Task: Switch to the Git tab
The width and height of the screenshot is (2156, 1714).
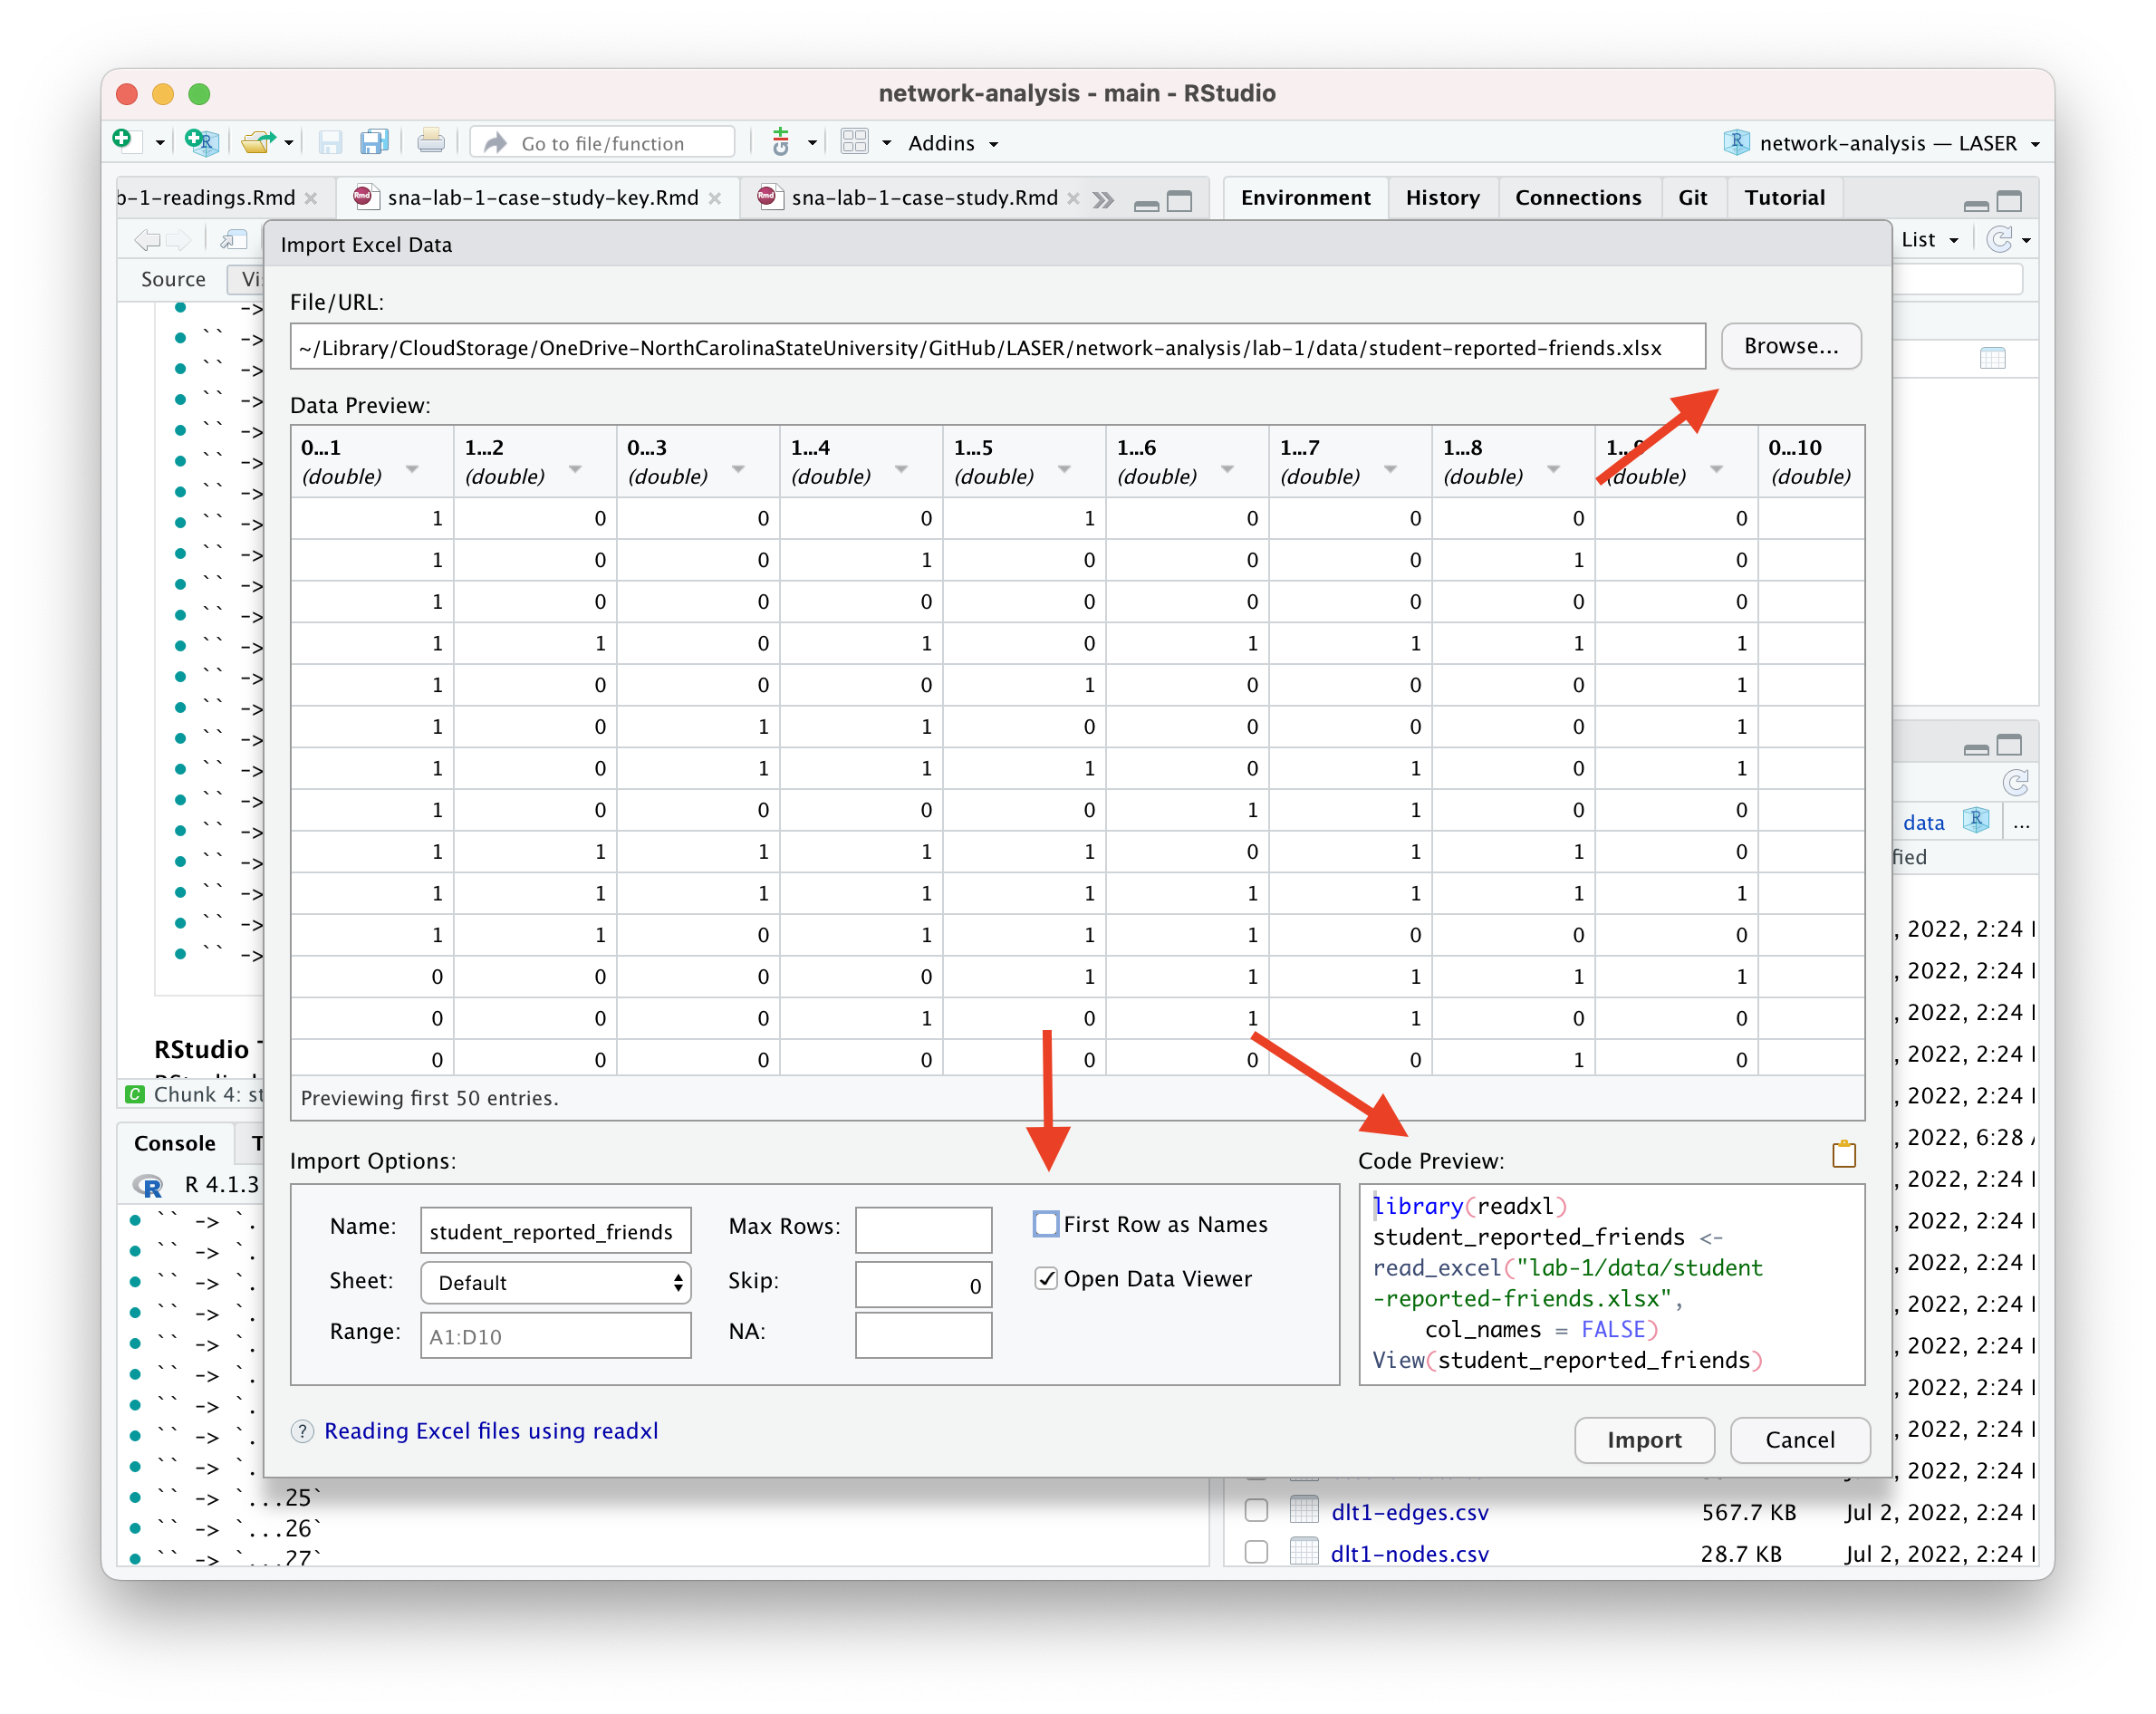Action: [1692, 197]
